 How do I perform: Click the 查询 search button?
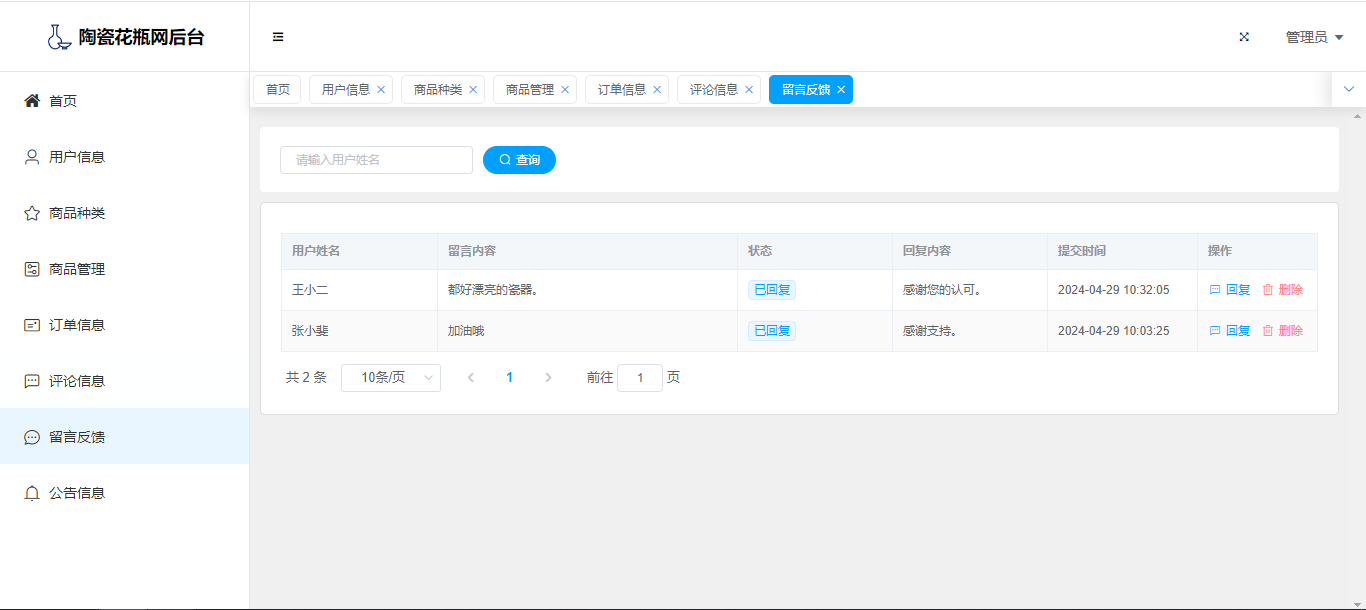click(519, 160)
